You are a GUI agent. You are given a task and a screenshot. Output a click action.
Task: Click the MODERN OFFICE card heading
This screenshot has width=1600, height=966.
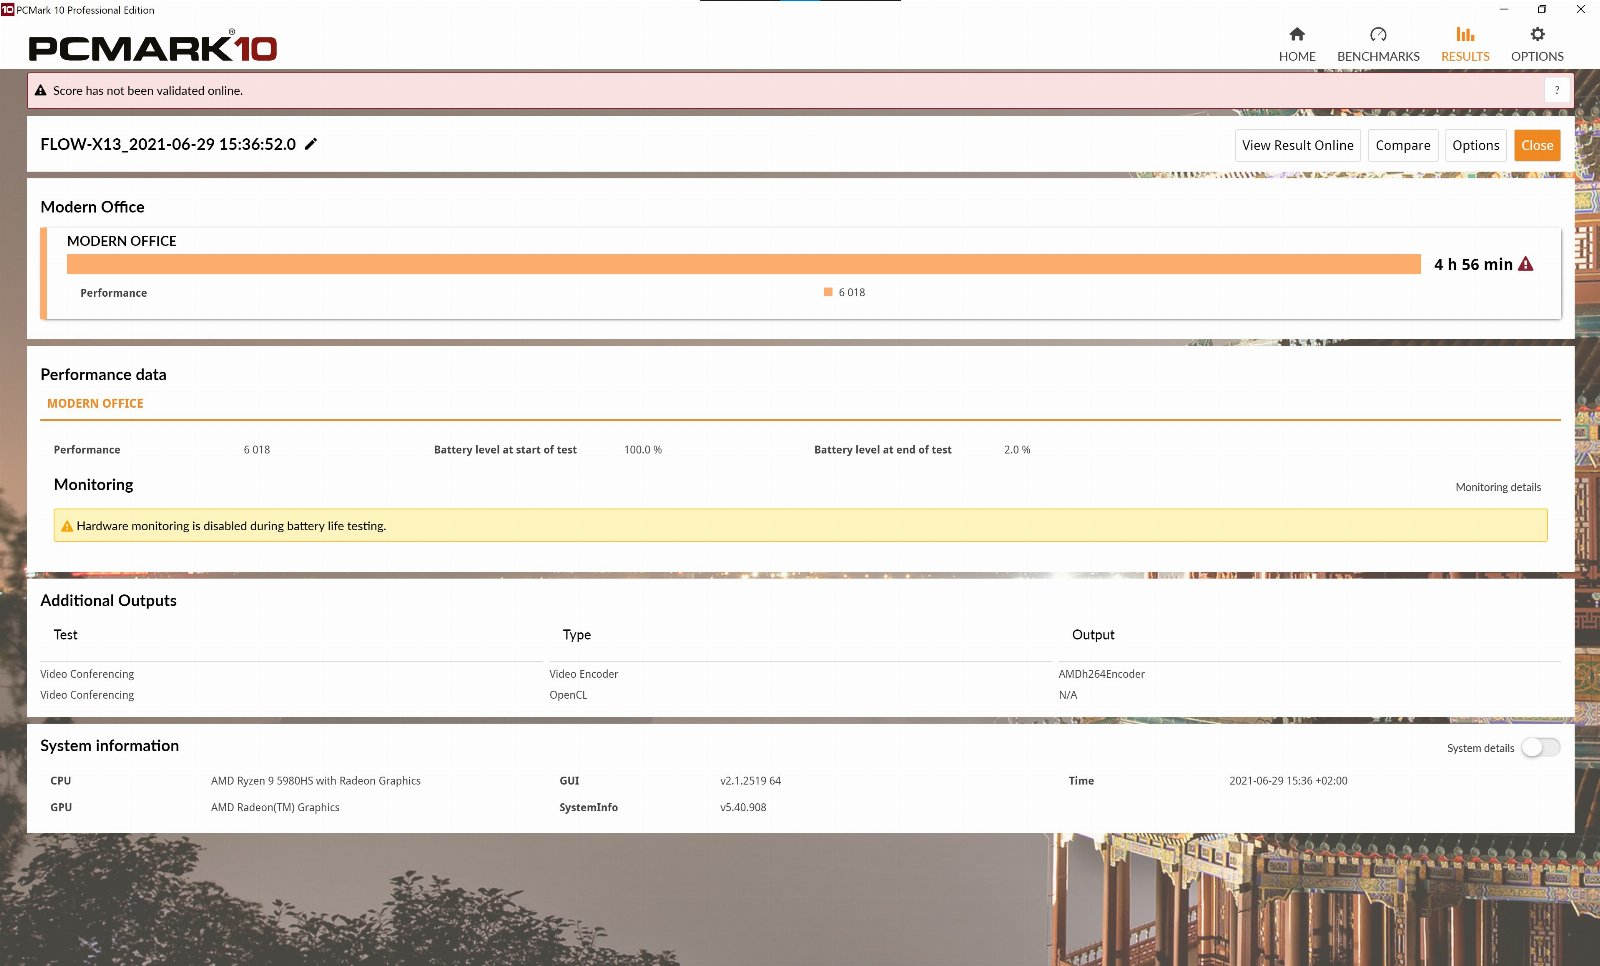pyautogui.click(x=122, y=241)
